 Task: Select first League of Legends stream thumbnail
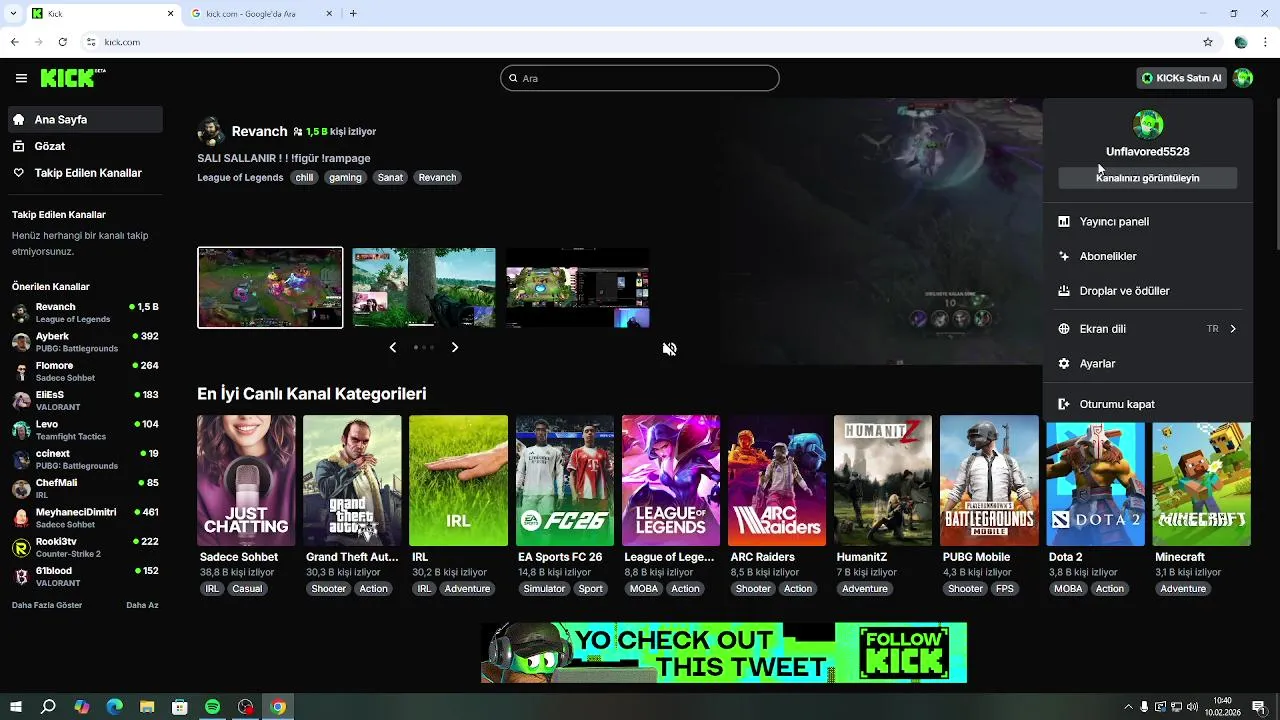point(270,288)
